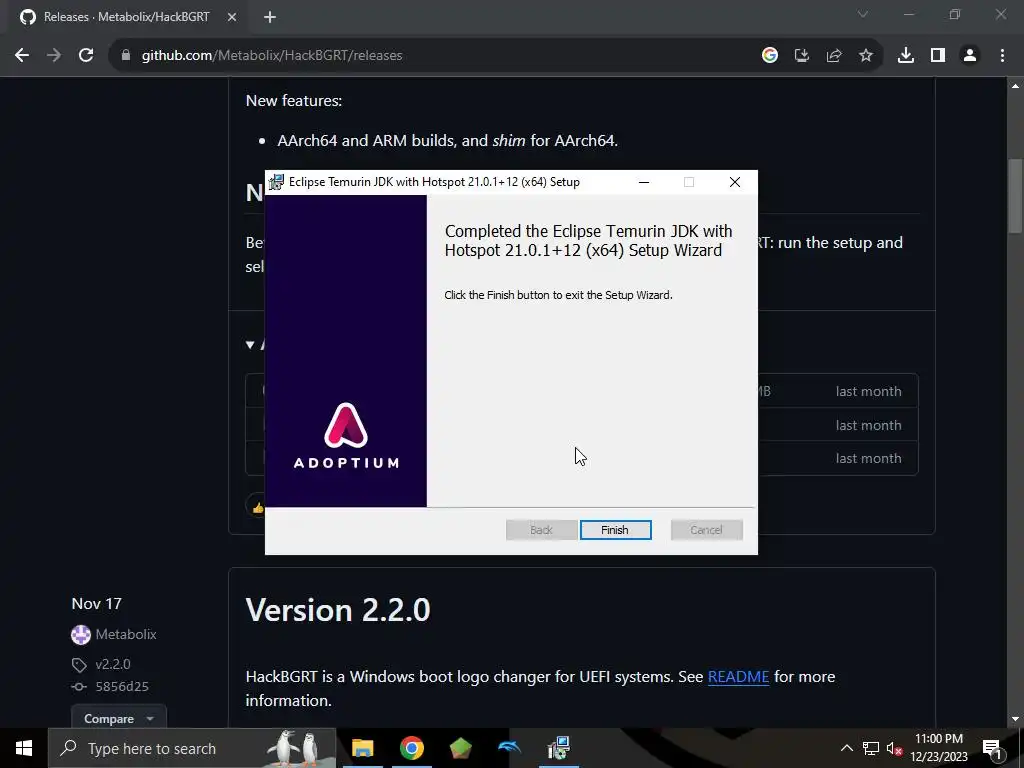Click scrollbar up arrow
This screenshot has height=768, width=1024.
(x=1014, y=86)
